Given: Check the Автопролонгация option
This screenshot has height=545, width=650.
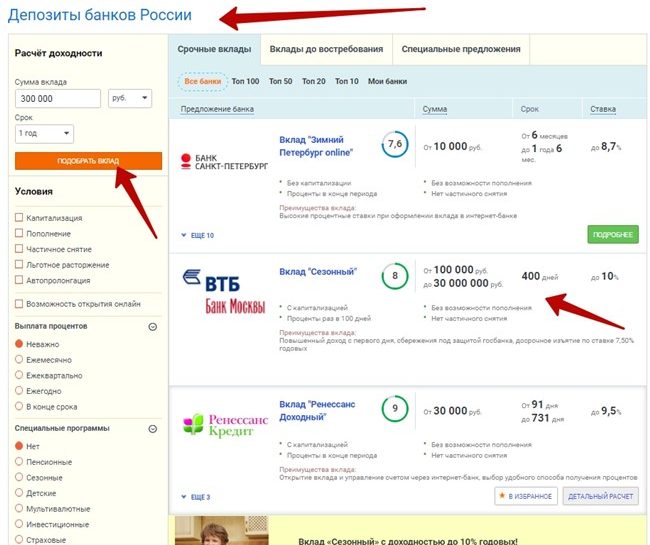Looking at the screenshot, I should 19,280.
